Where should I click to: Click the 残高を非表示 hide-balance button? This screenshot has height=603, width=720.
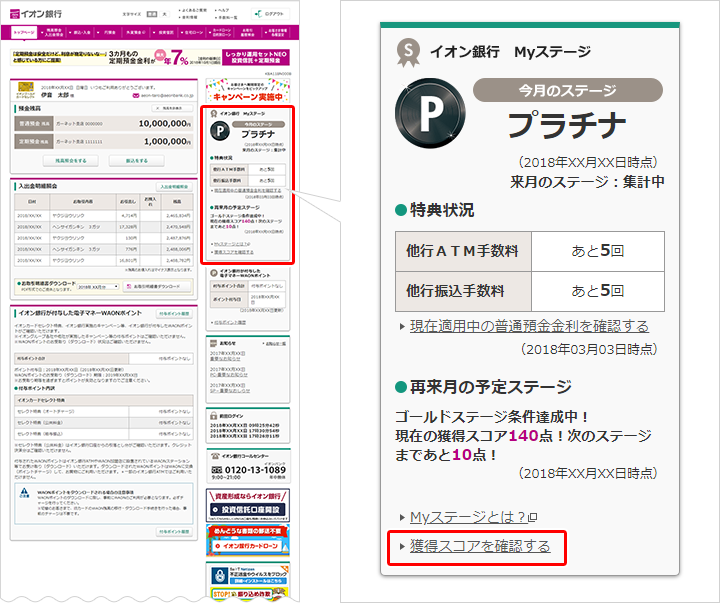(x=173, y=108)
